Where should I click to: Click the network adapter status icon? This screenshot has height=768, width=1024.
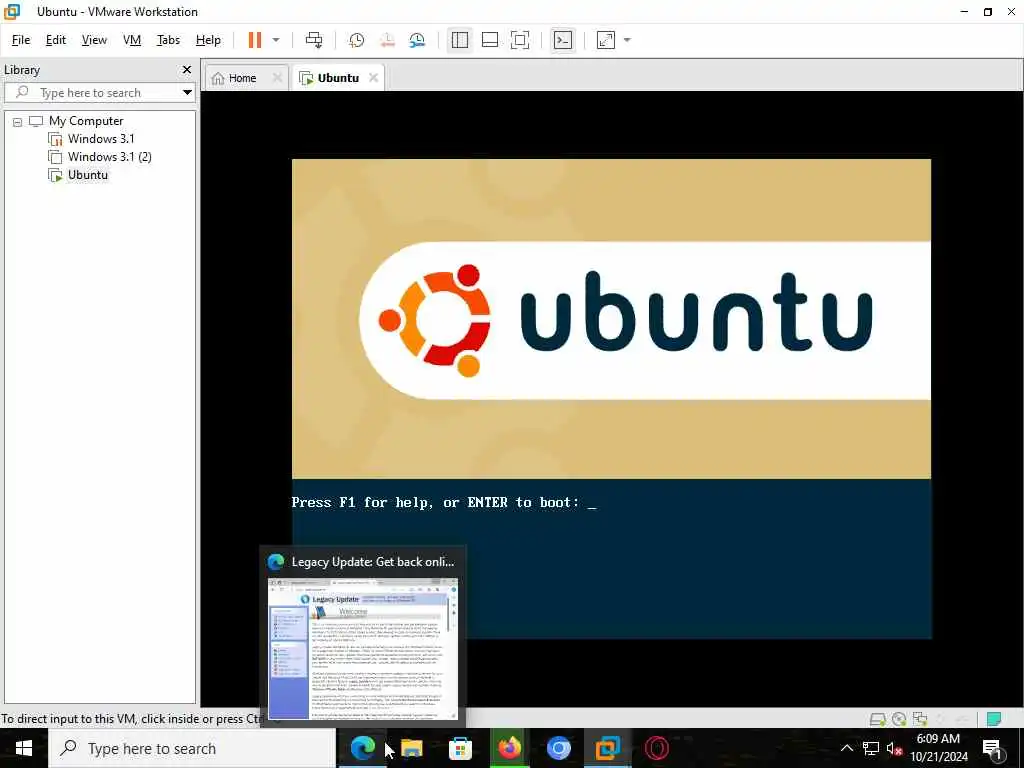[920, 719]
